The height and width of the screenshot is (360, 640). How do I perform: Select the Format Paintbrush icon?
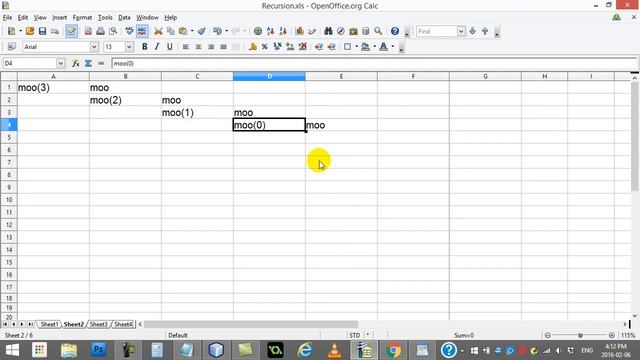[201, 31]
